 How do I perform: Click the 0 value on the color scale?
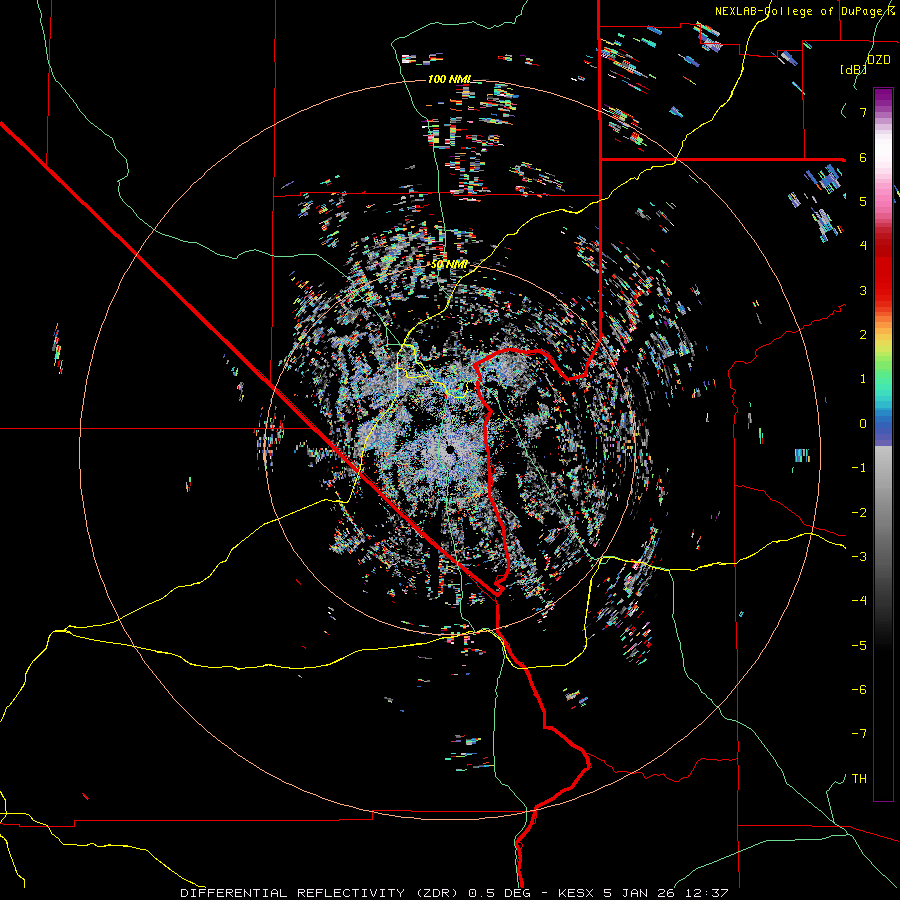pyautogui.click(x=863, y=424)
